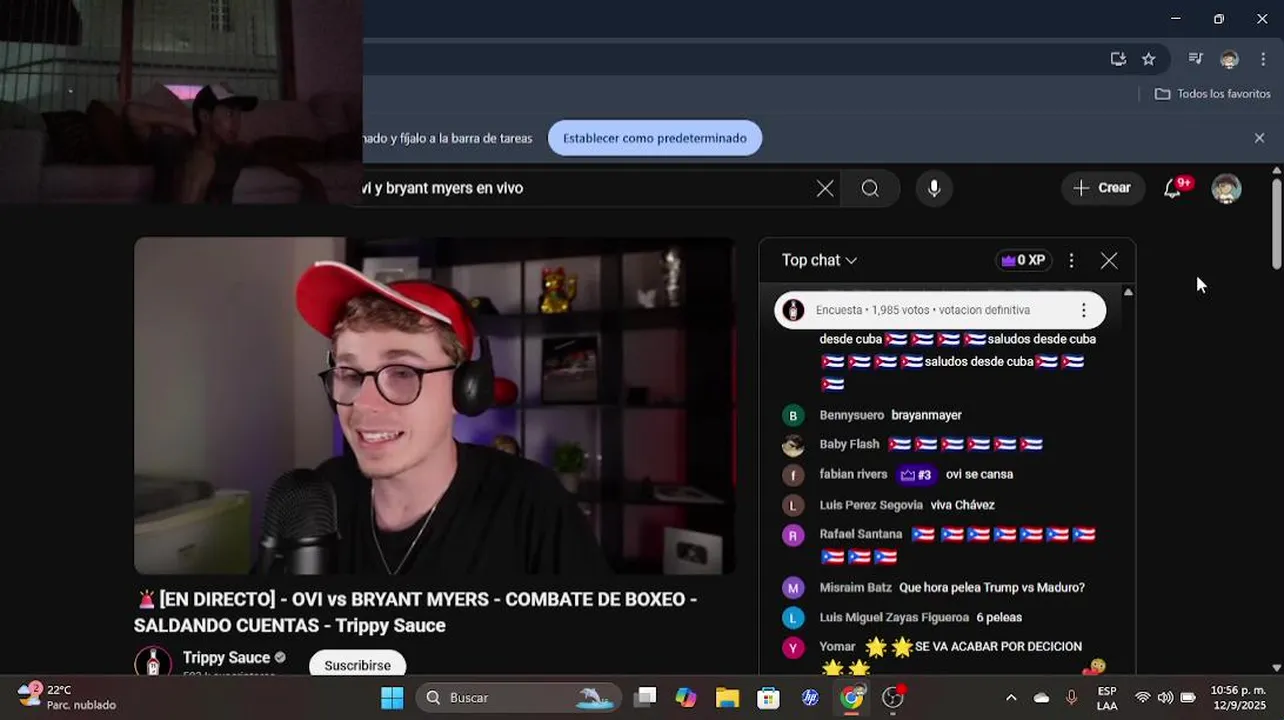
Task: Open the Trippy Sauce channel name link
Action: 227,657
